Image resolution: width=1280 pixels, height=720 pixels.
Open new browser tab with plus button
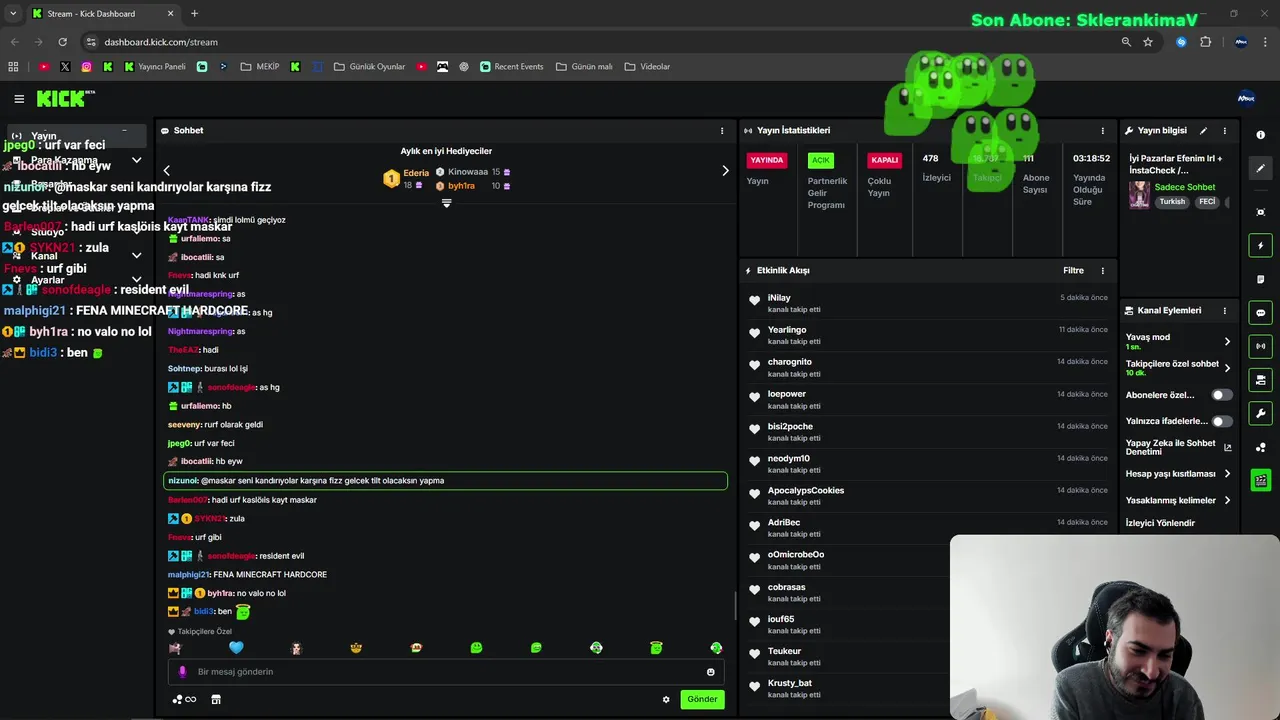point(194,14)
